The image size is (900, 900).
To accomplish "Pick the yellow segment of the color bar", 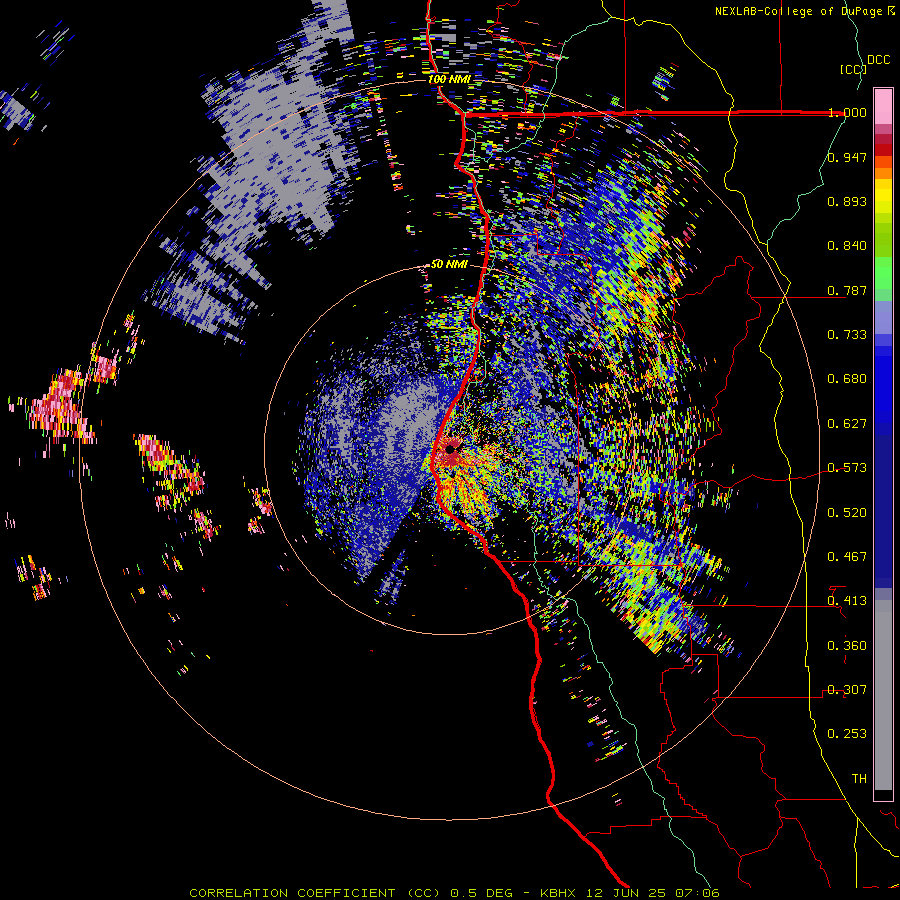I will click(x=883, y=197).
